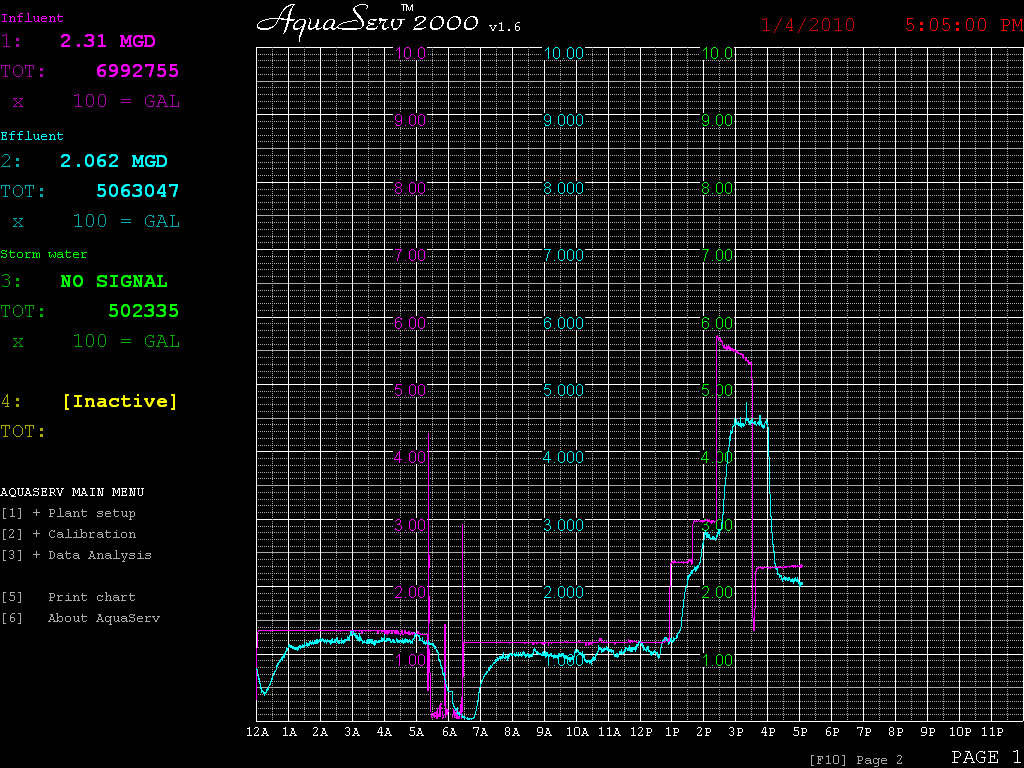Click the cyan 6.000 scale label
This screenshot has width=1024, height=768.
(x=564, y=323)
